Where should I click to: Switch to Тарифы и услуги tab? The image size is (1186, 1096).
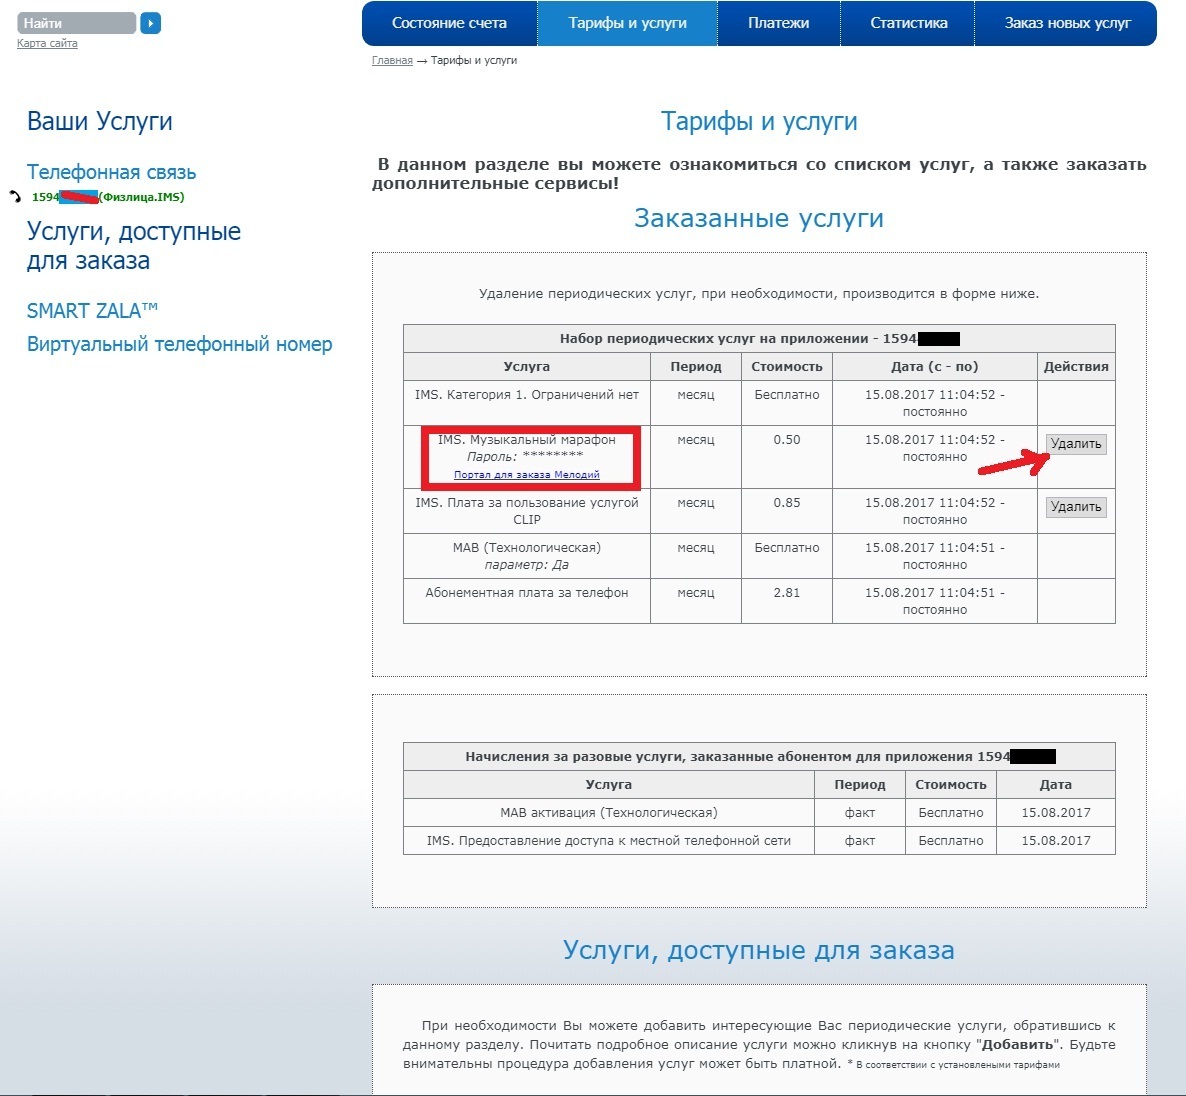tap(627, 23)
